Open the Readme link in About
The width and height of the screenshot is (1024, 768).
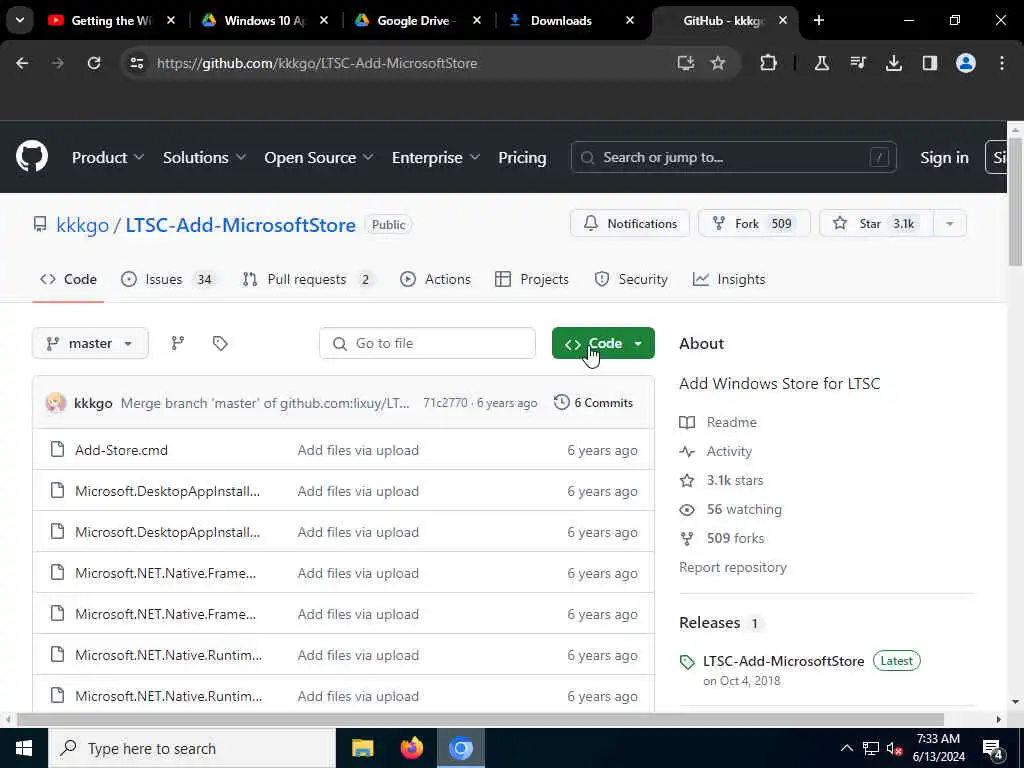[731, 423]
